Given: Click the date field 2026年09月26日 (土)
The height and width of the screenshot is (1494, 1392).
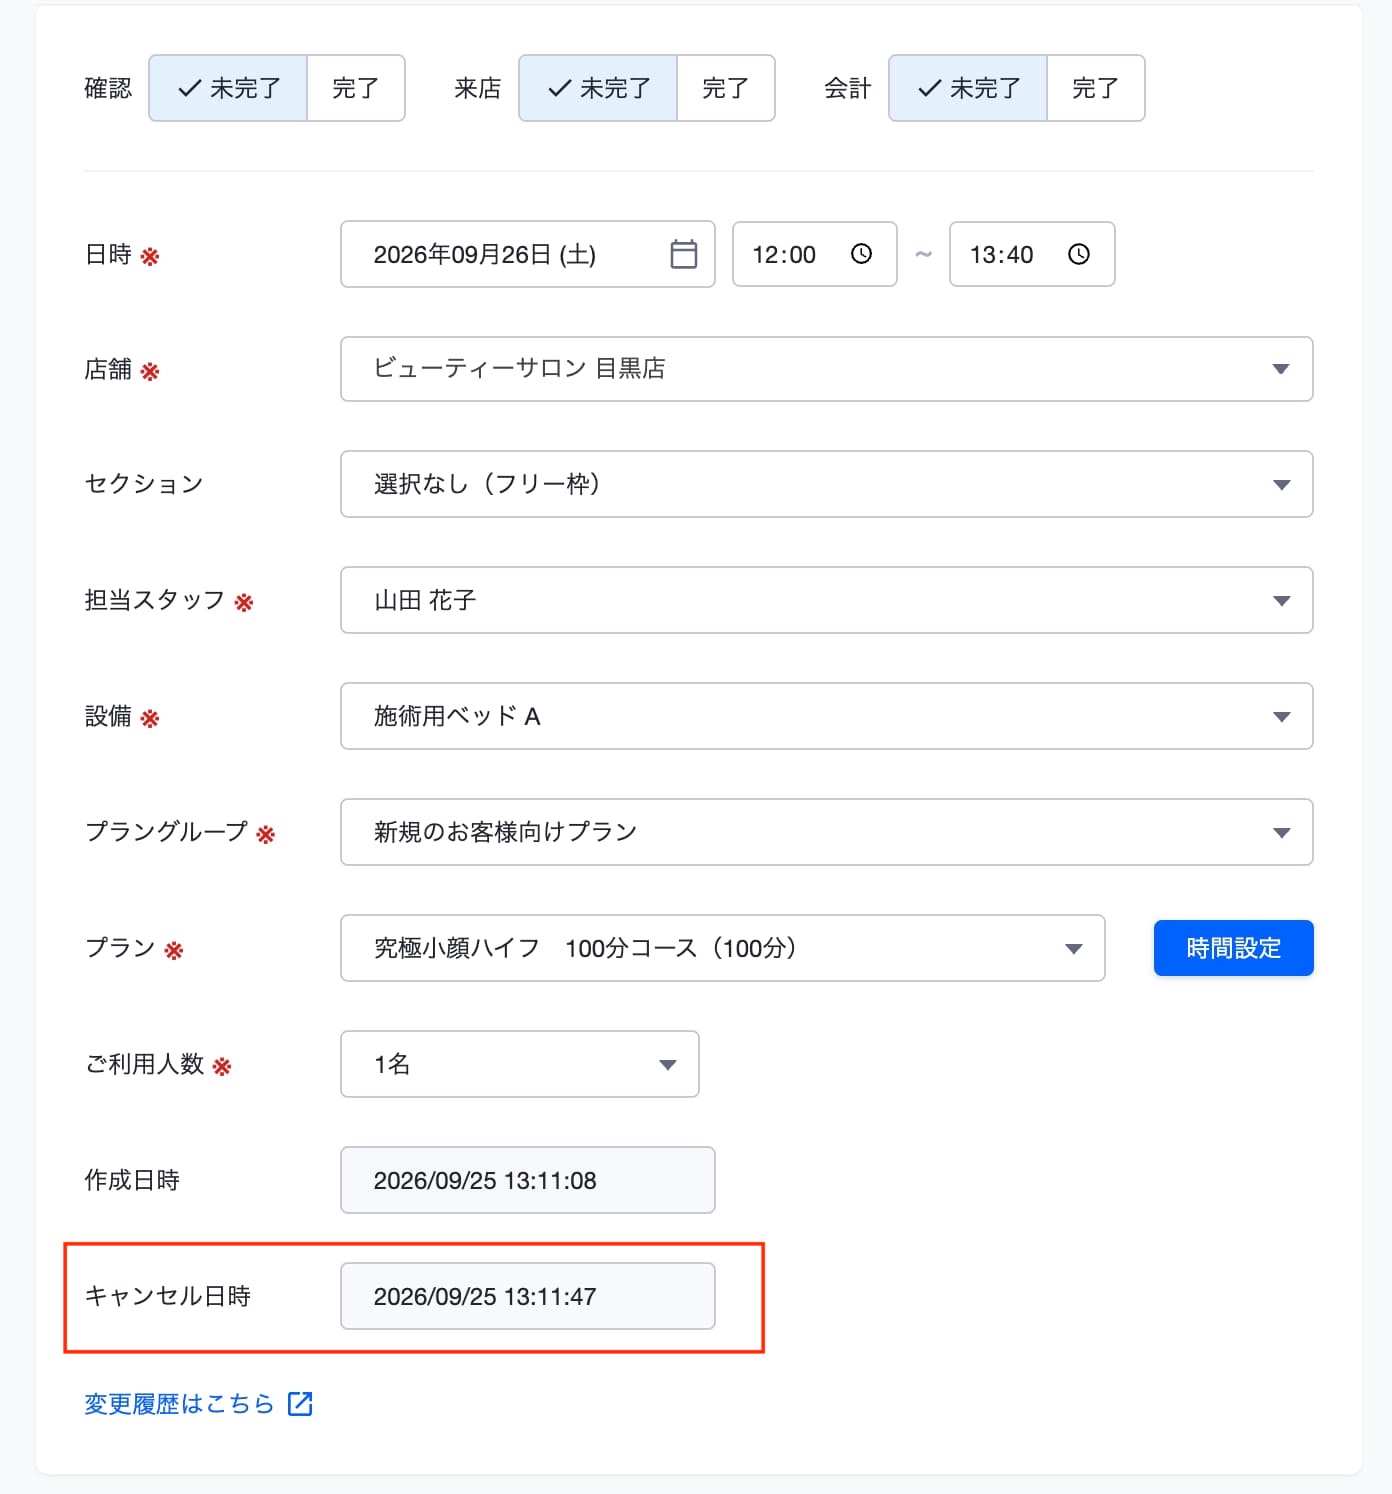Looking at the screenshot, I should click(528, 254).
